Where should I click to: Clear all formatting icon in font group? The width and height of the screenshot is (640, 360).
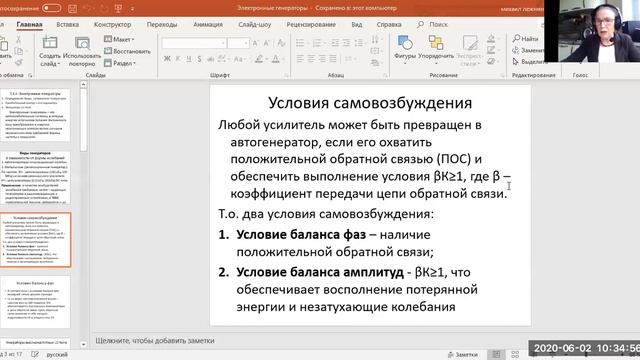(x=281, y=43)
